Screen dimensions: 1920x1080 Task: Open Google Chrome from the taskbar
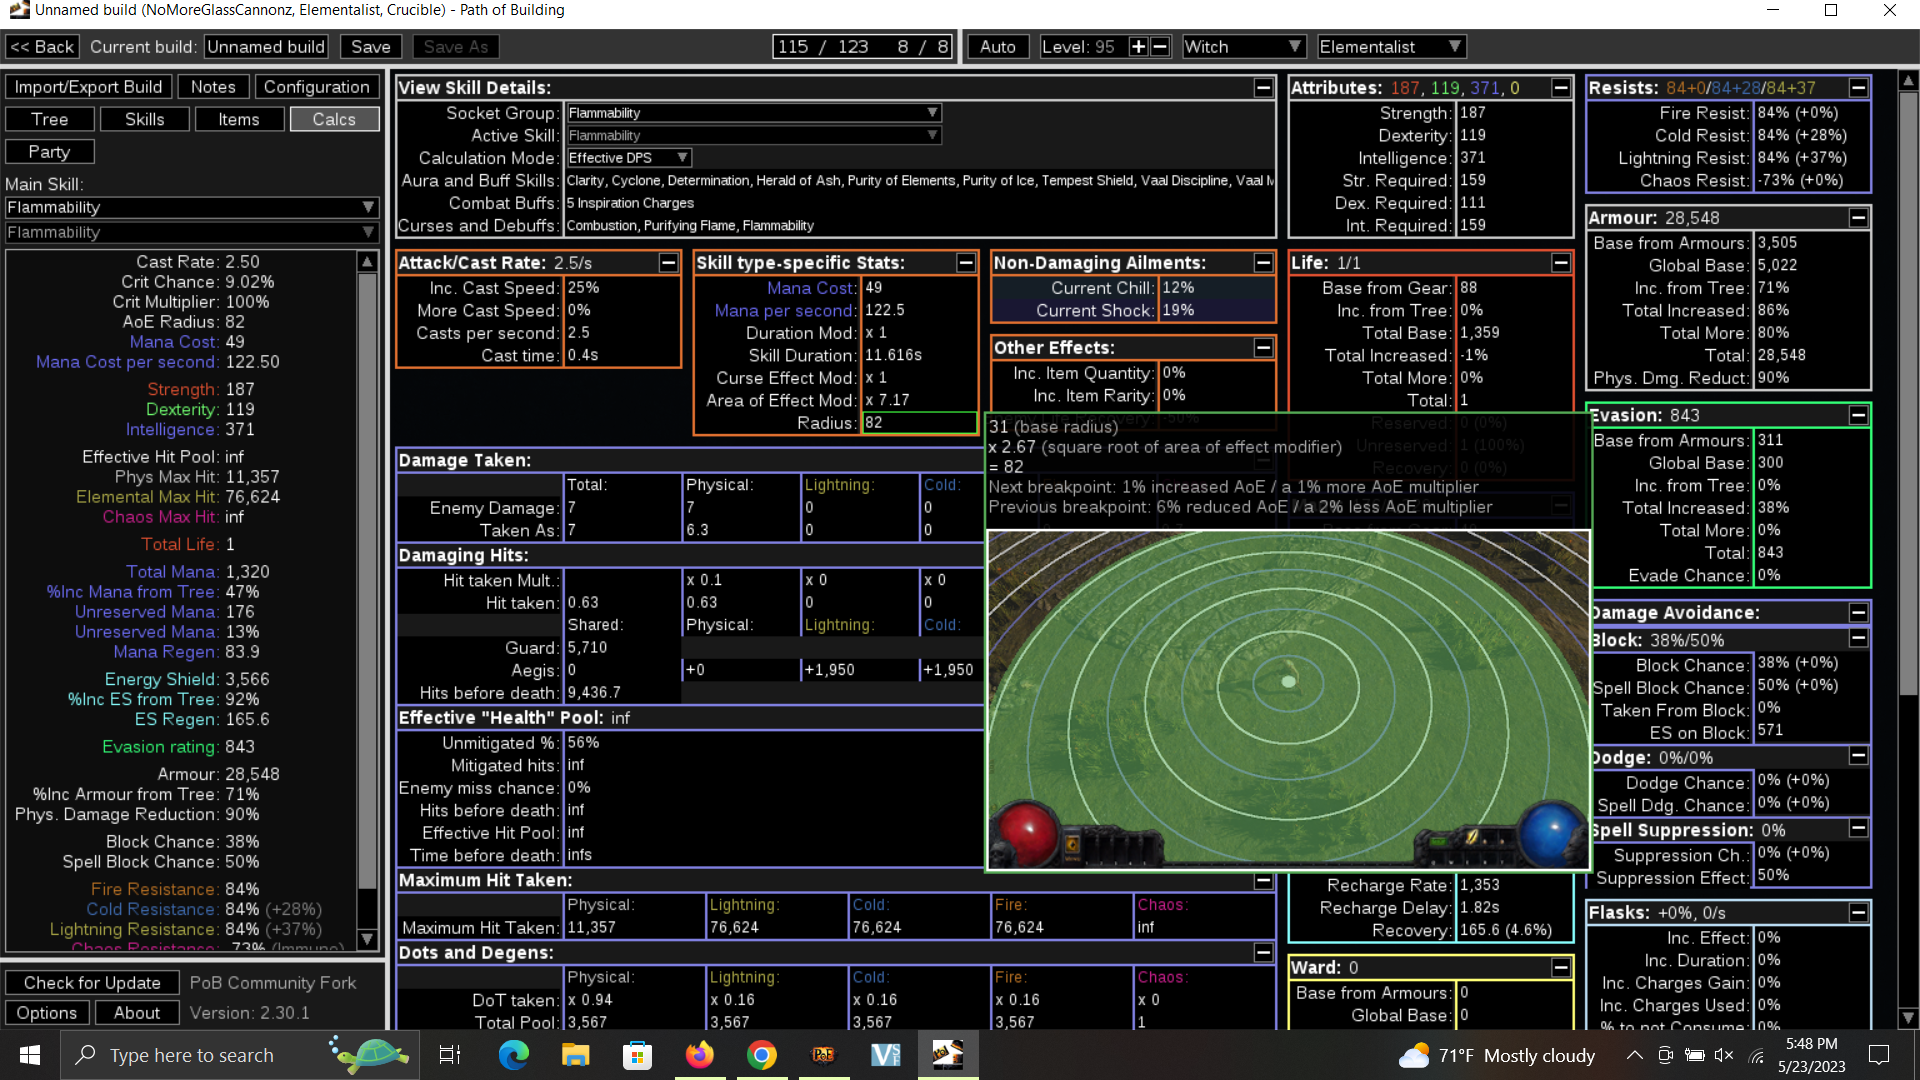click(761, 1055)
